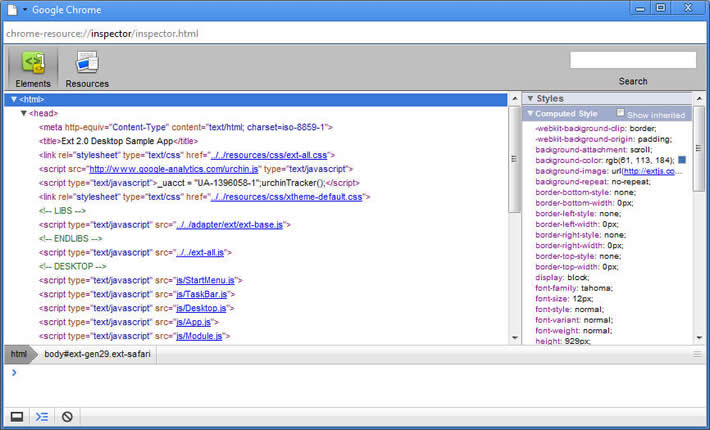Open google-analytics urchin.js link

(x=174, y=169)
